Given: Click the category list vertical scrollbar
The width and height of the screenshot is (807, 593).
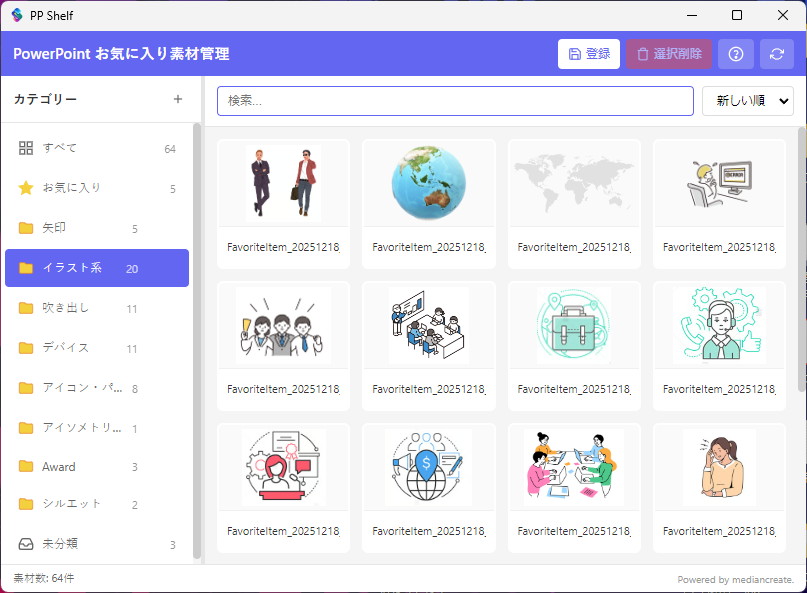Looking at the screenshot, I should point(197,340).
